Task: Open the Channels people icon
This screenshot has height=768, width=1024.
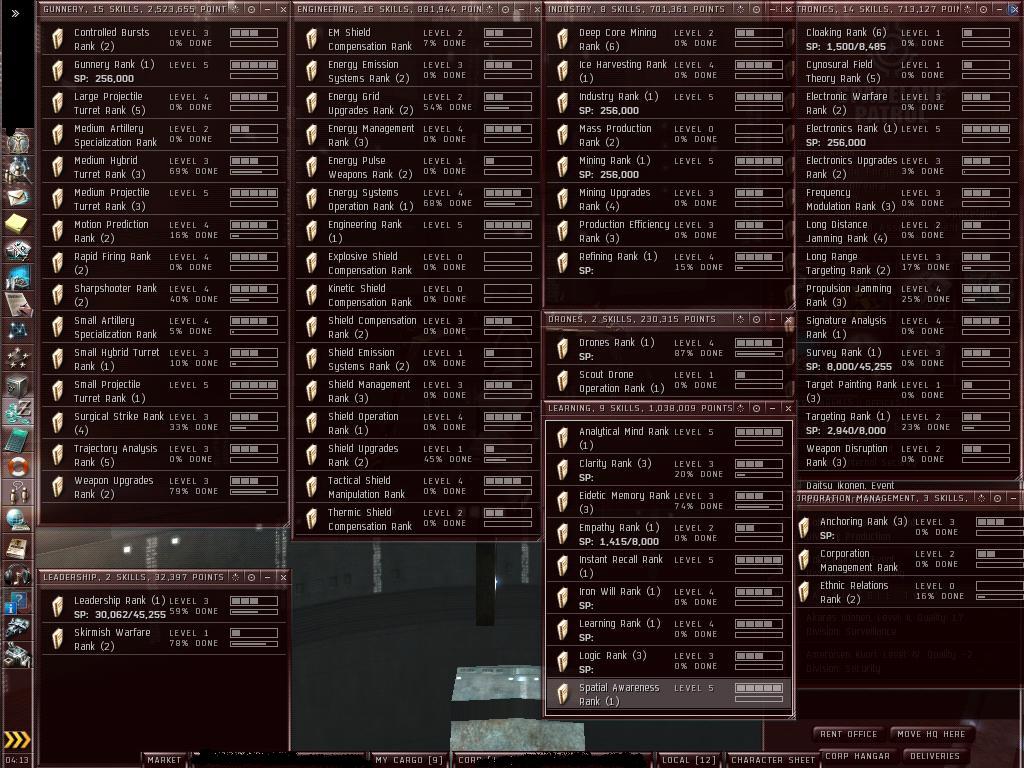Action: coord(18,492)
